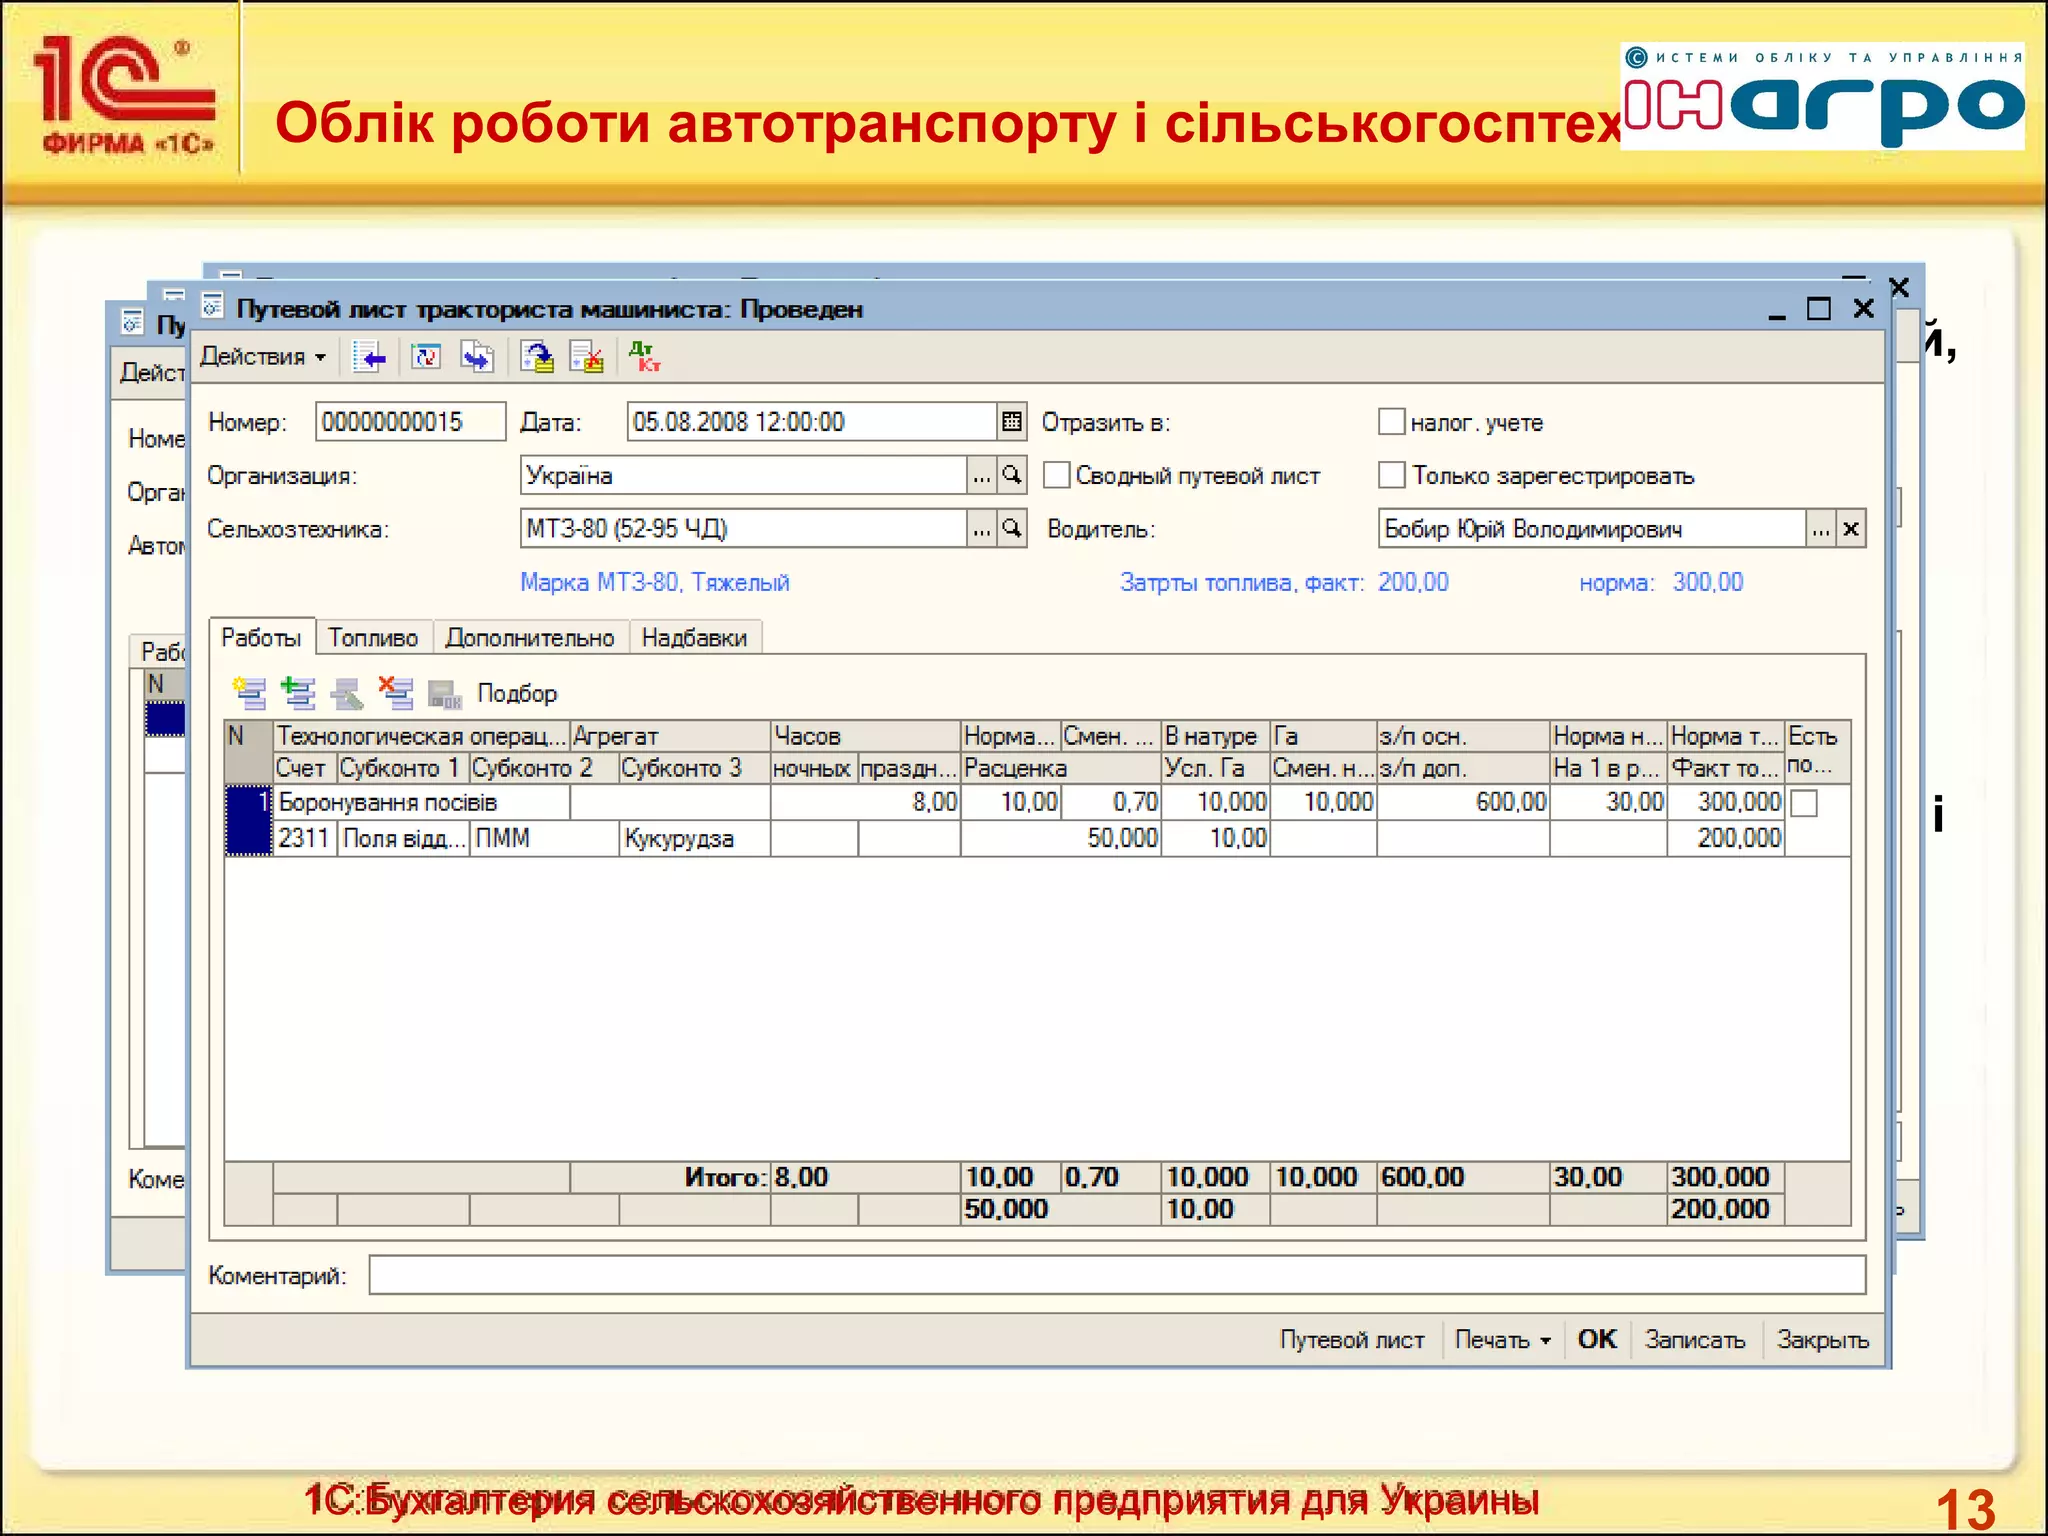Open the Печать dropdown

click(x=1502, y=1340)
